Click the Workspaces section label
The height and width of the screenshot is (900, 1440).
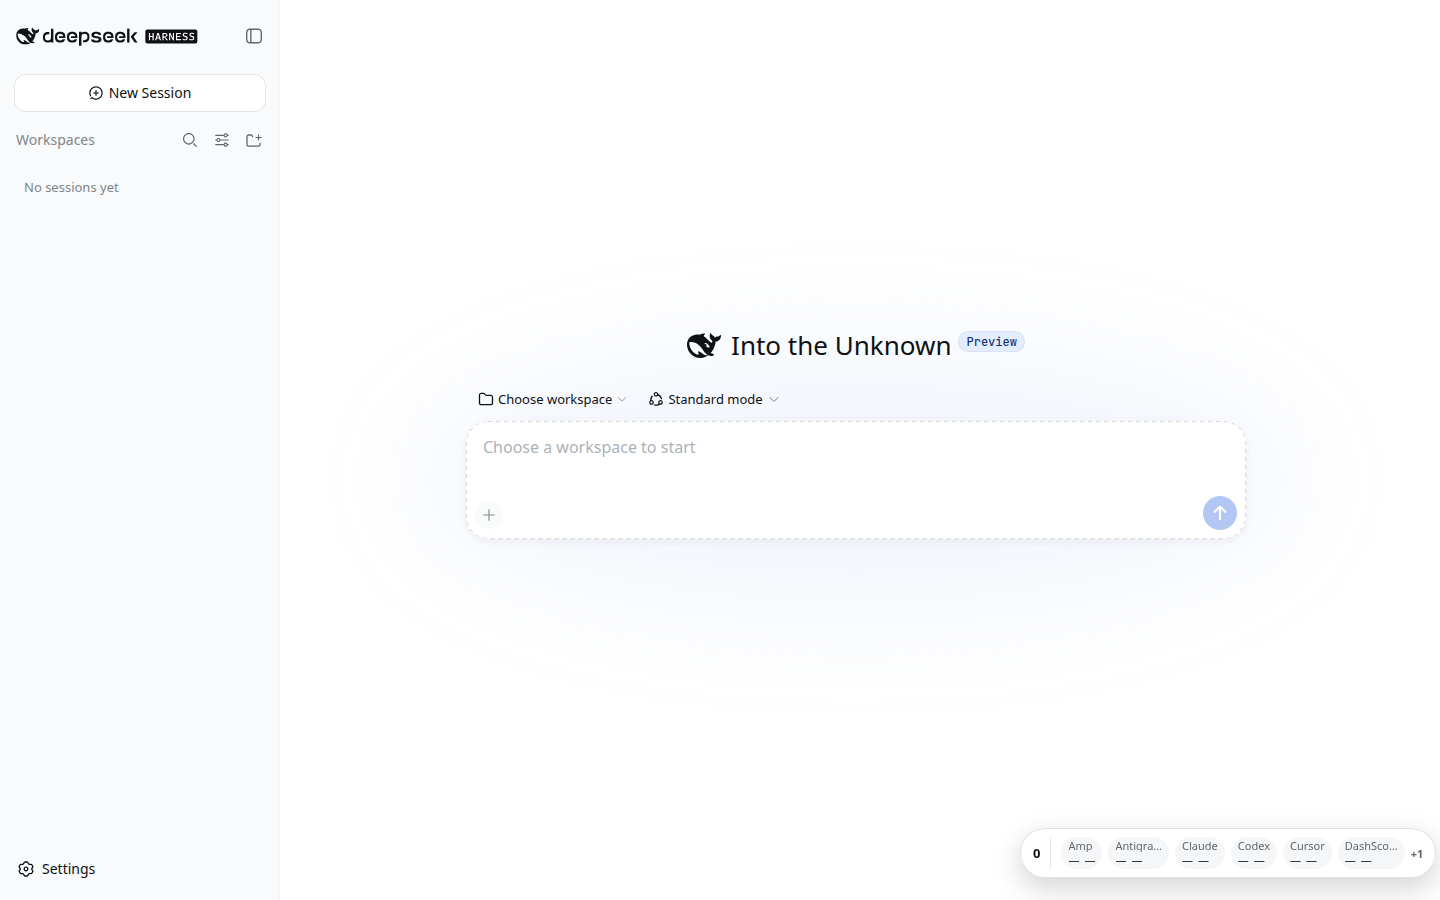[x=55, y=140]
